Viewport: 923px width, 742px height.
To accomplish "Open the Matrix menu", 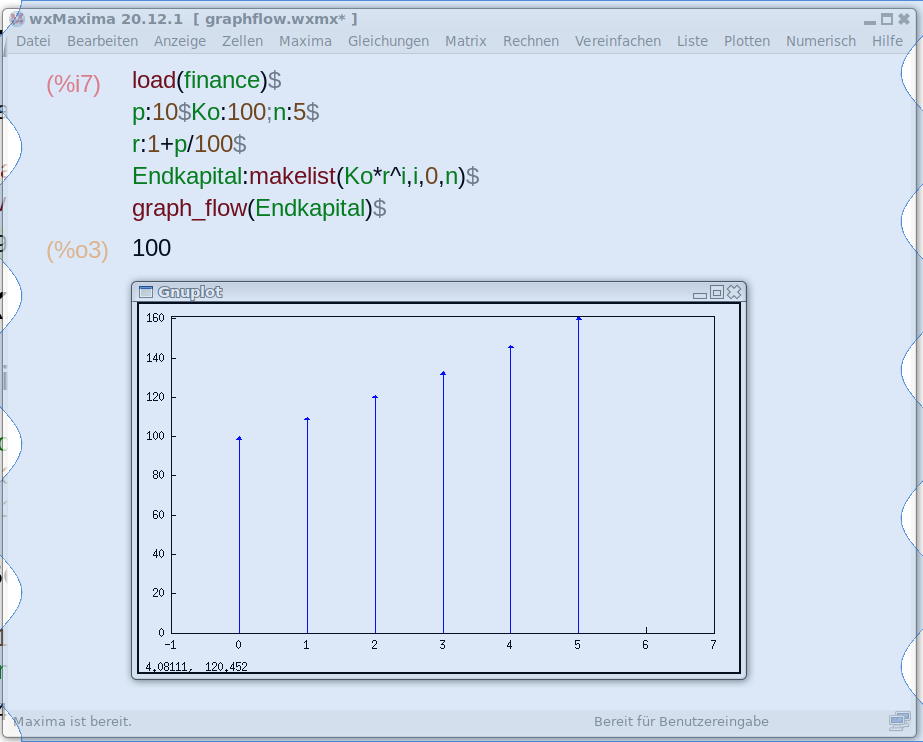I will 466,41.
